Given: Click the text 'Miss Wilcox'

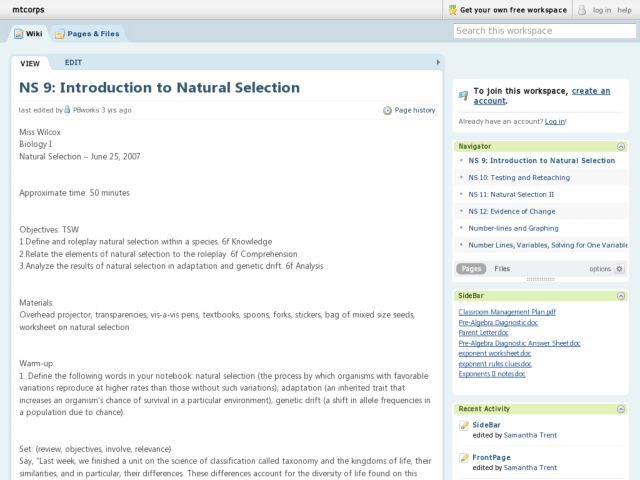Looking at the screenshot, I should click(40, 132).
